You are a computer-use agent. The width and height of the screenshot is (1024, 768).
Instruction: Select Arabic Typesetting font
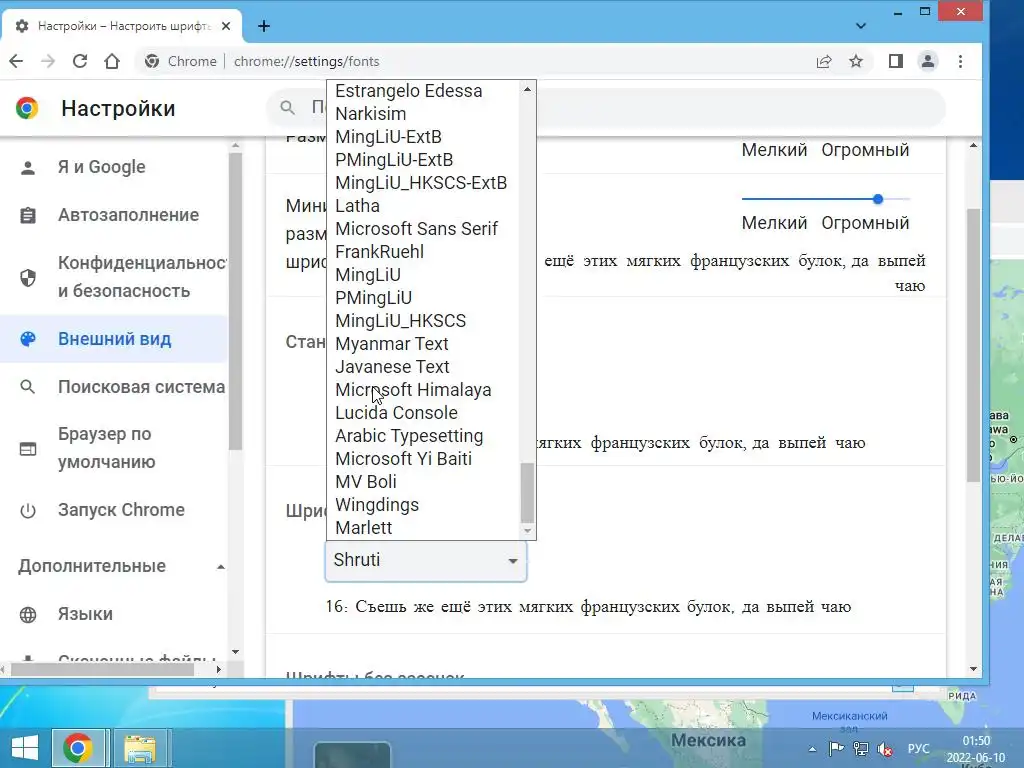pos(423,436)
